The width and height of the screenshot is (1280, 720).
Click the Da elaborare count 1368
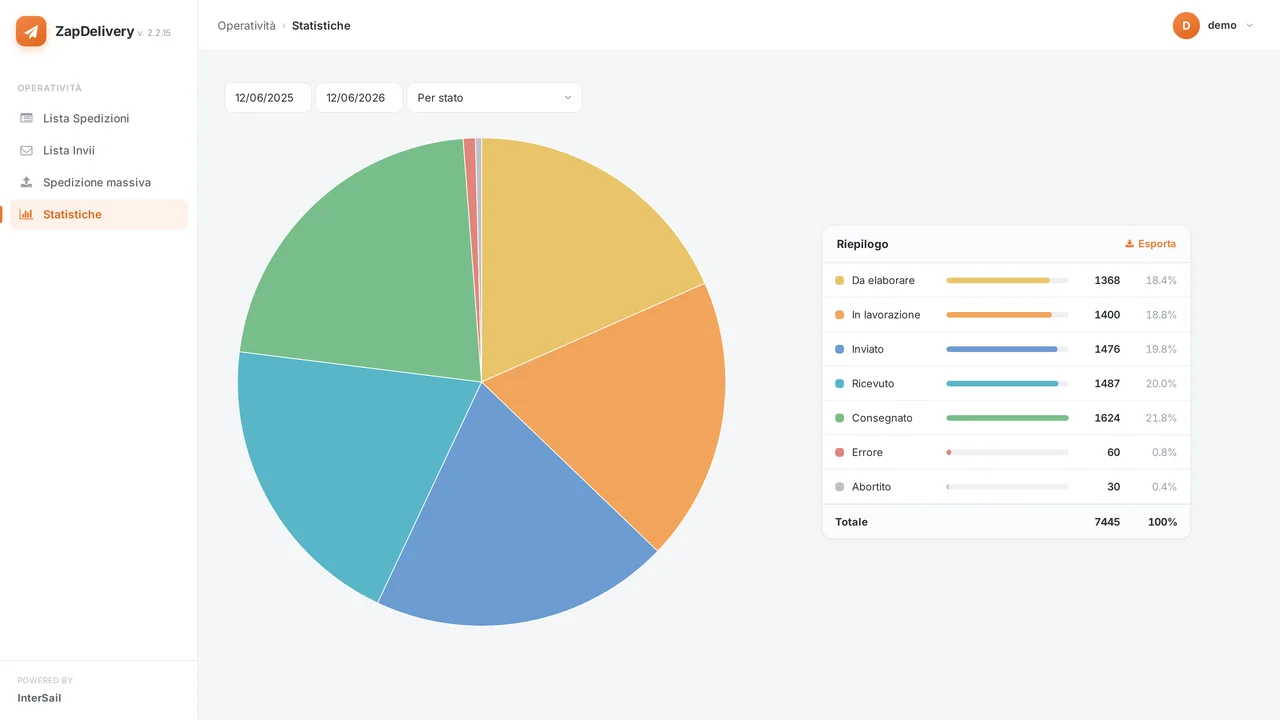[1107, 281]
